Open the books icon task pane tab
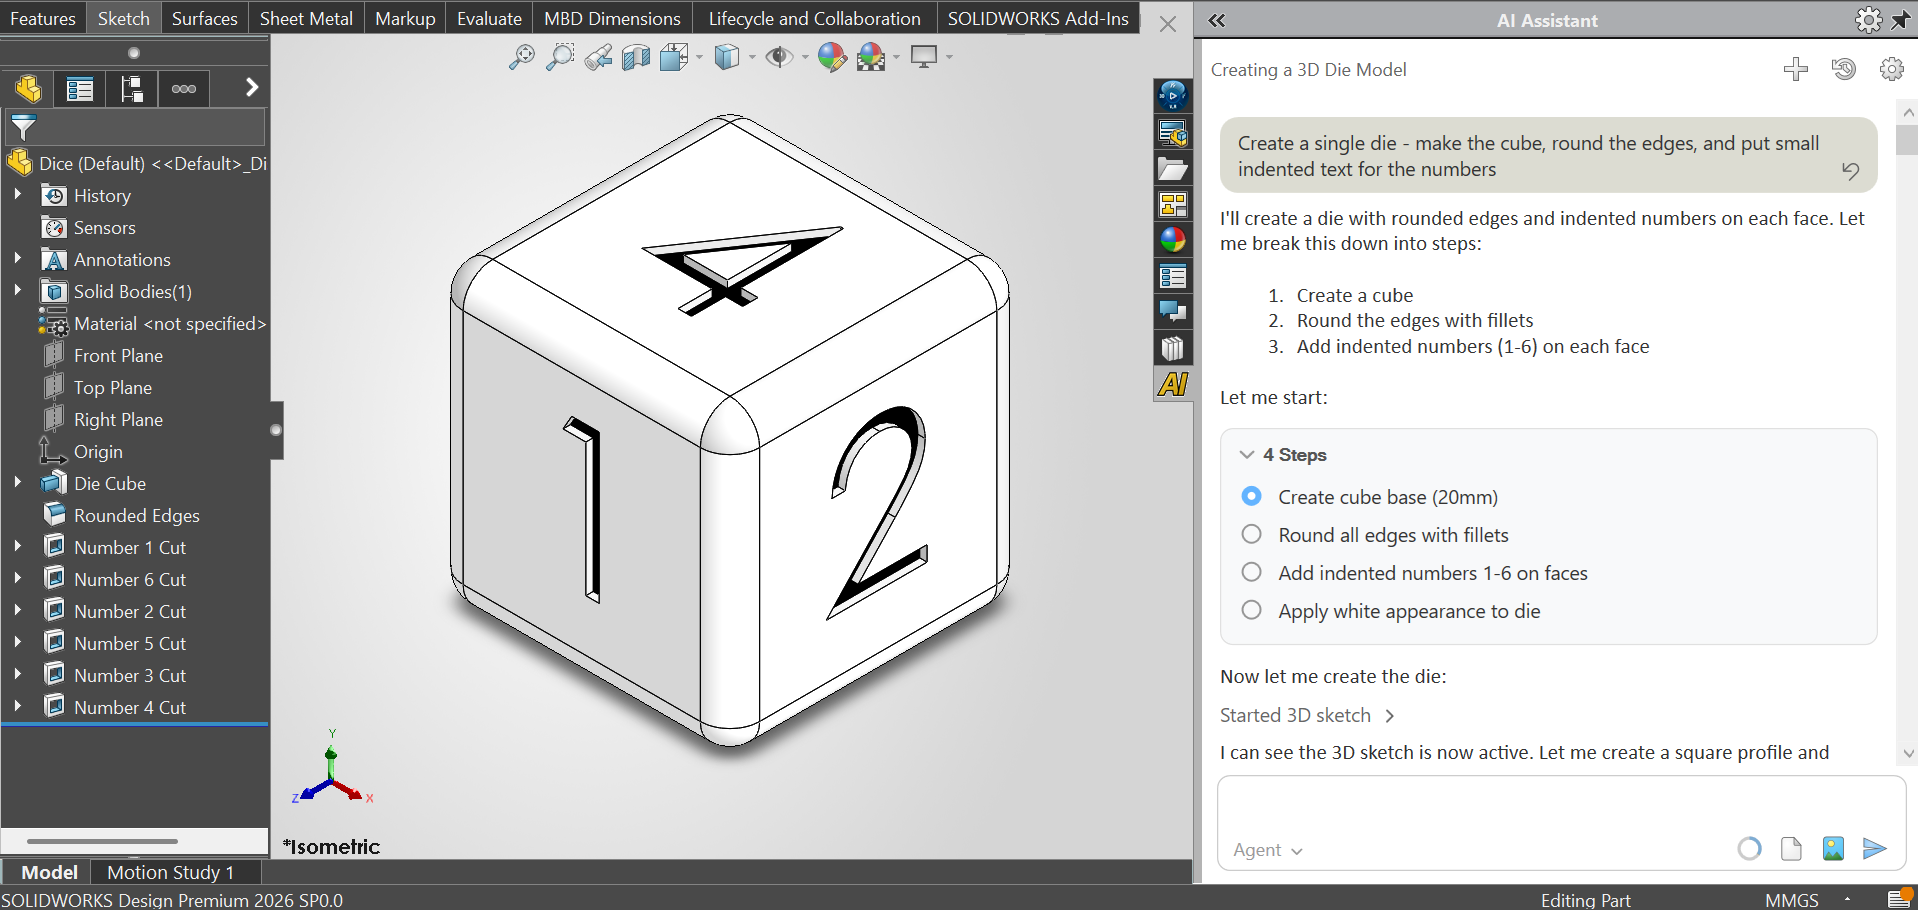Viewport: 1918px width, 910px height. click(x=1173, y=348)
